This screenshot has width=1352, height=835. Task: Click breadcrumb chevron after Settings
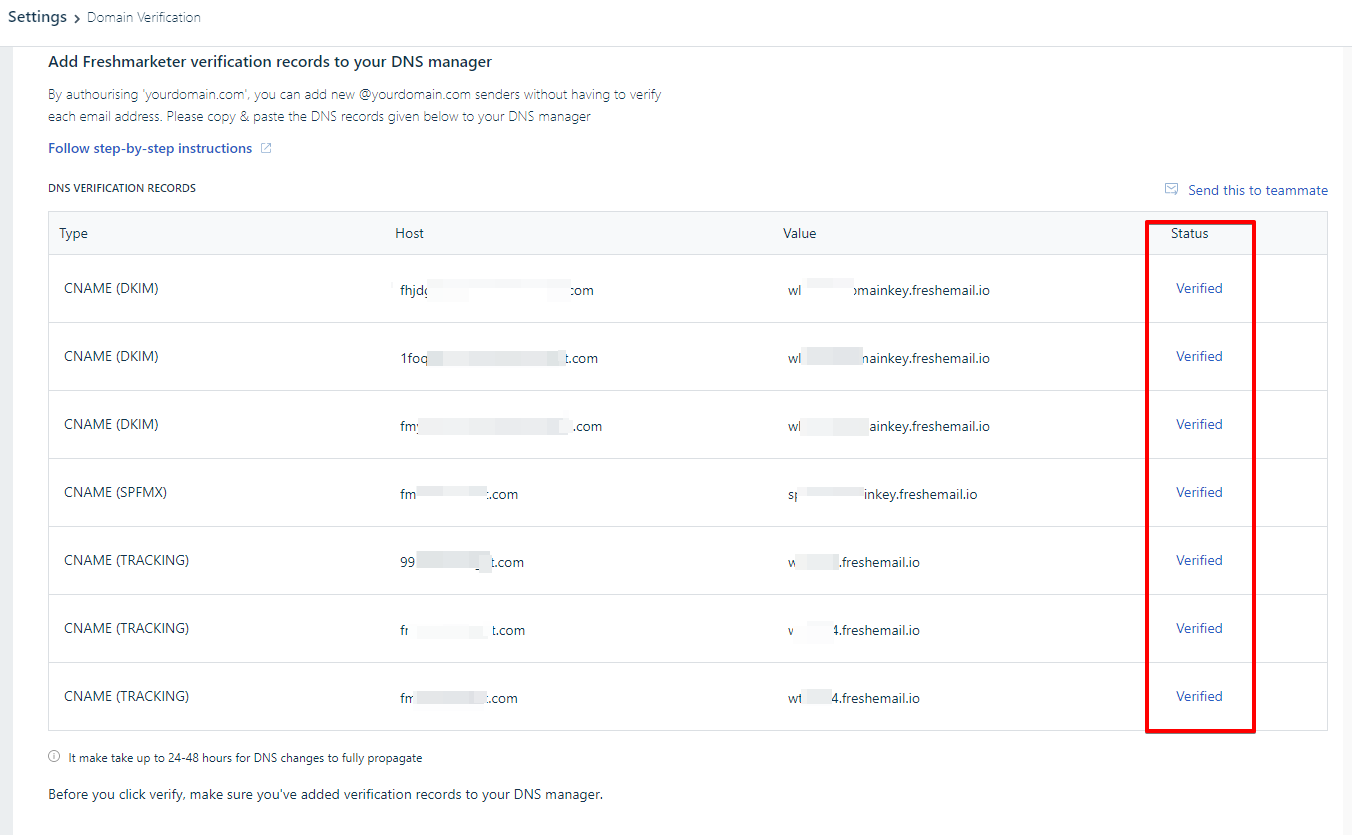pyautogui.click(x=77, y=19)
